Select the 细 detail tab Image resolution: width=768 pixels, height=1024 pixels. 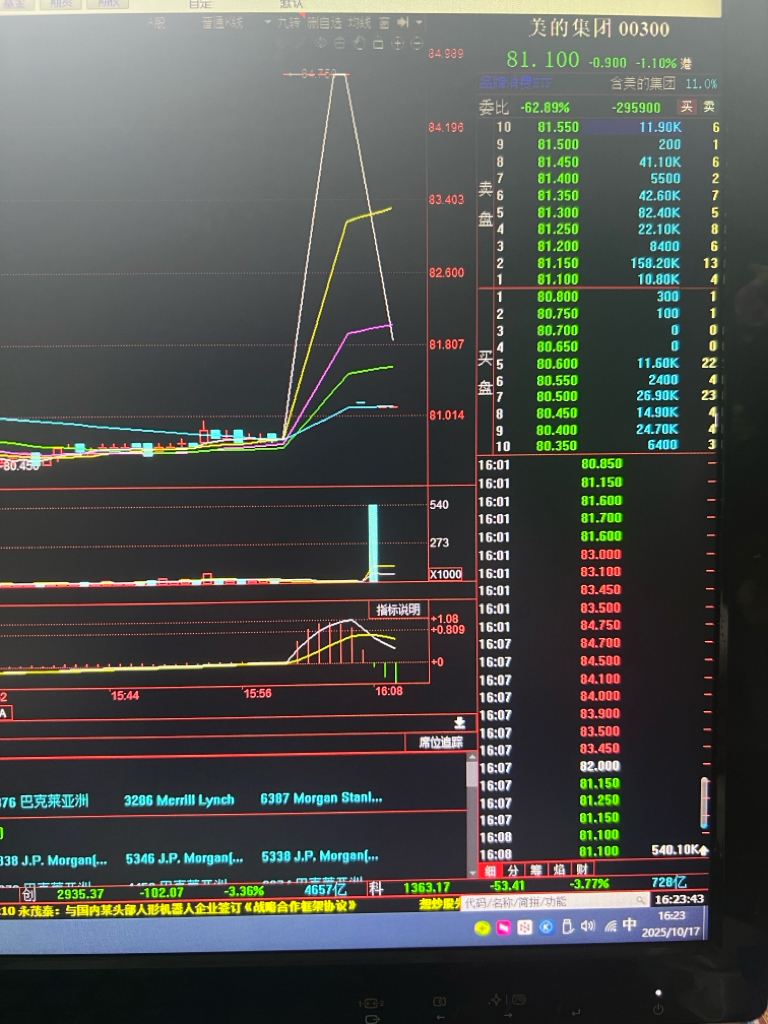(x=489, y=870)
